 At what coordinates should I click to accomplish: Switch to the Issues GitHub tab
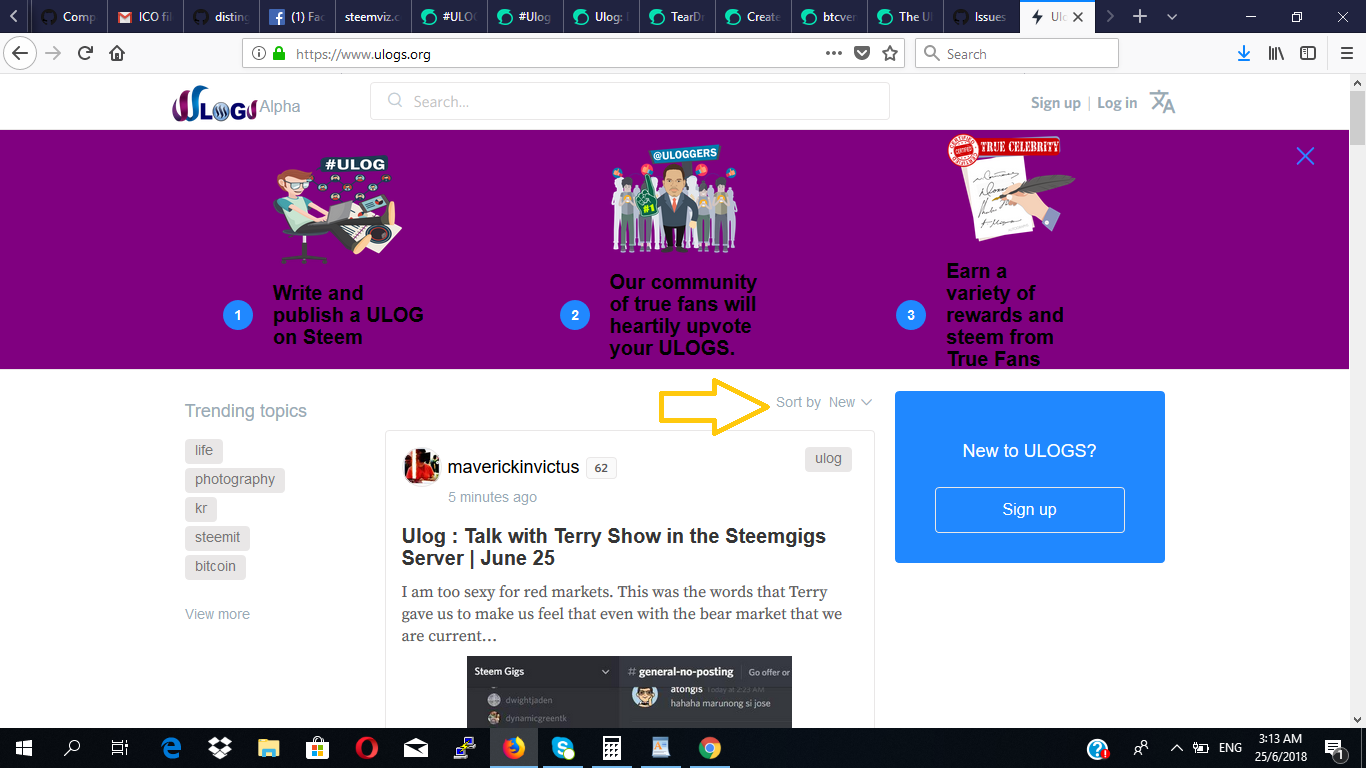pos(980,17)
